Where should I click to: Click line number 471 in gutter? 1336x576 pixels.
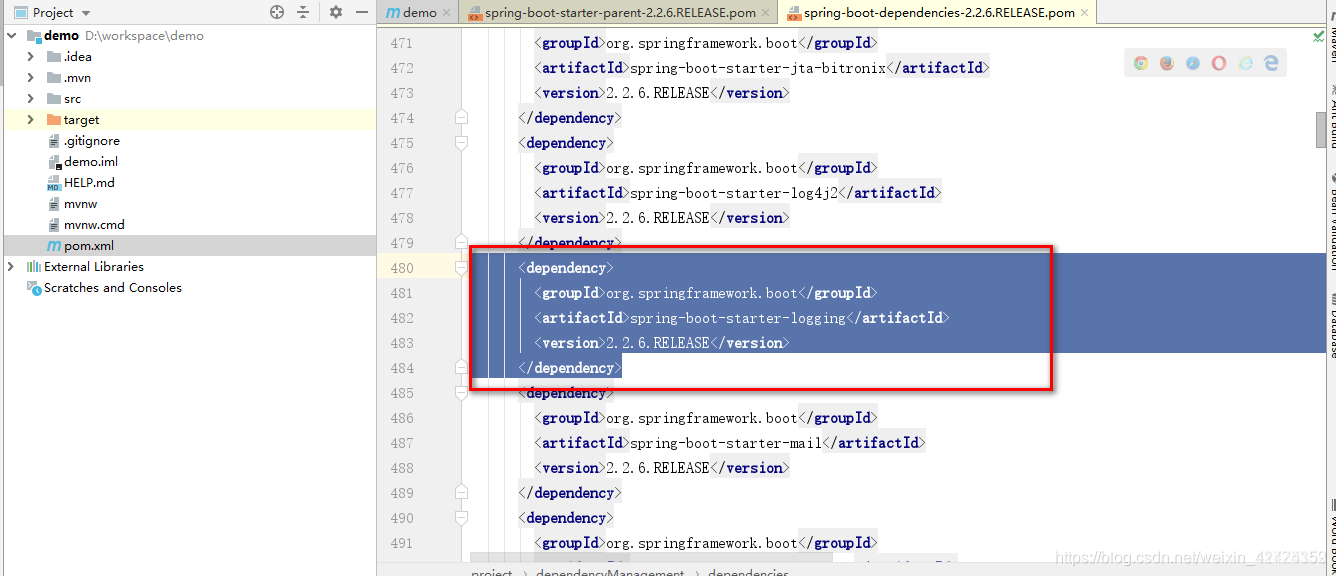tap(401, 43)
